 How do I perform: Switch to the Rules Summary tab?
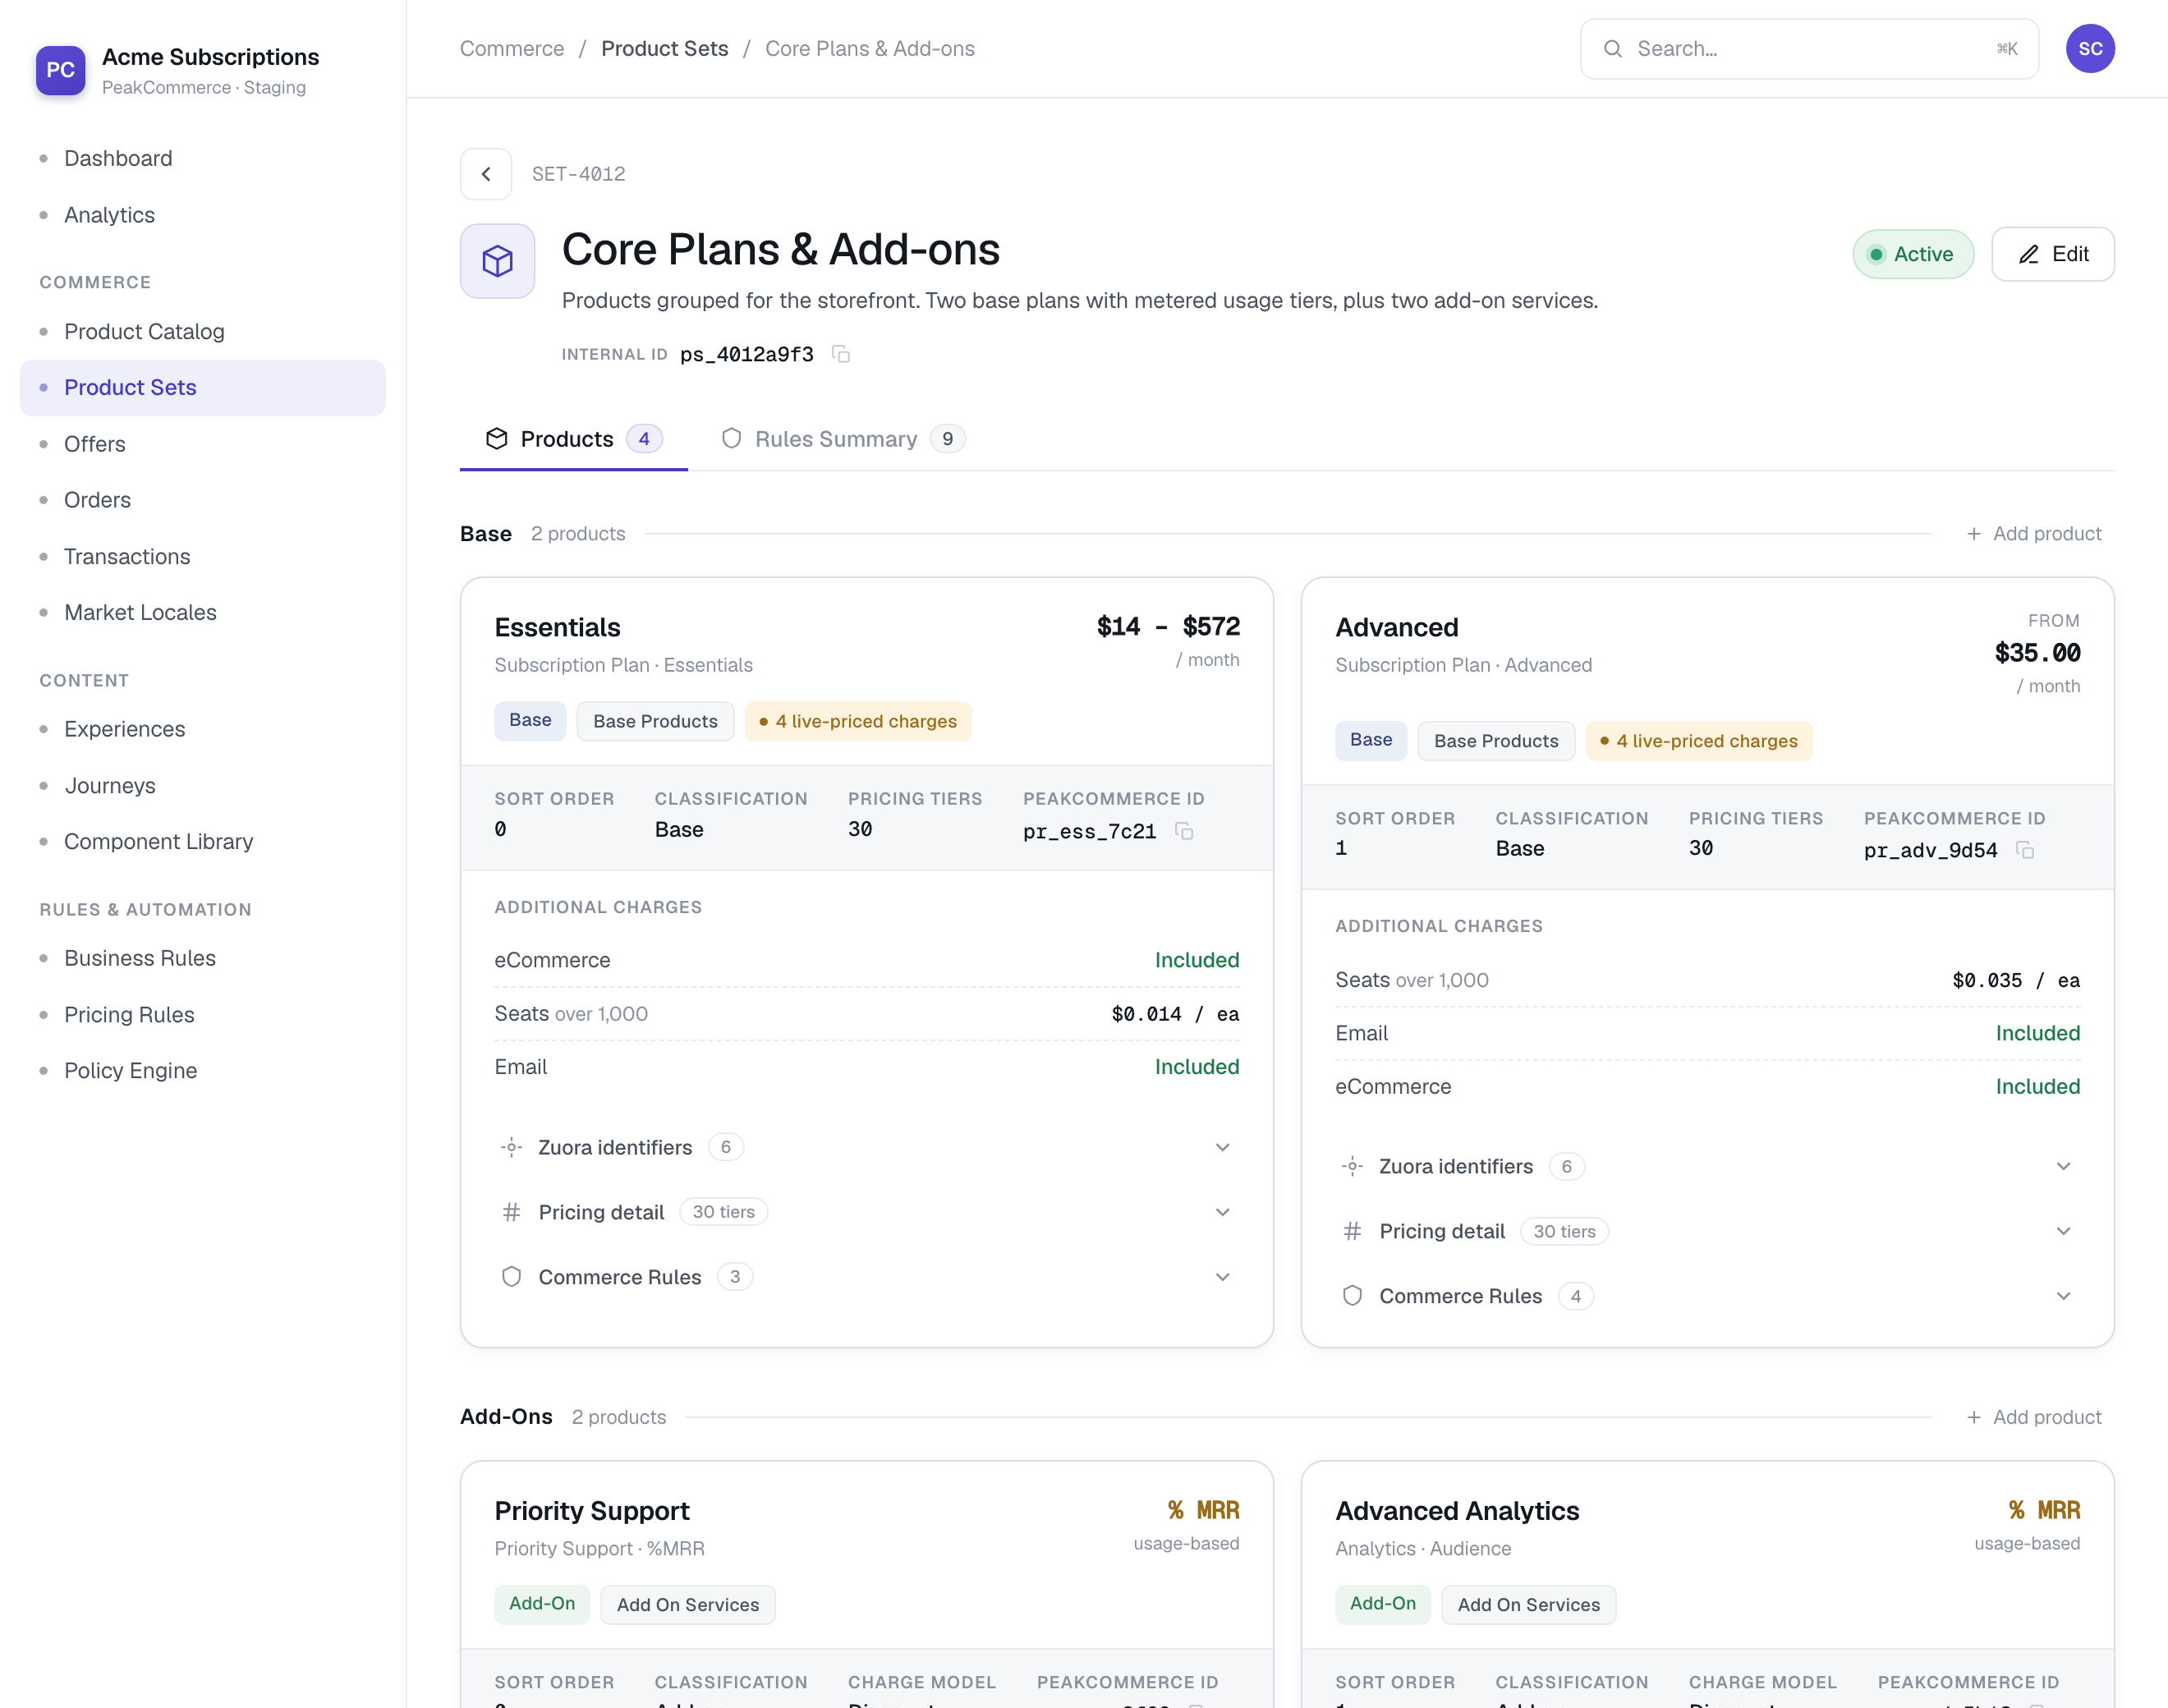843,439
